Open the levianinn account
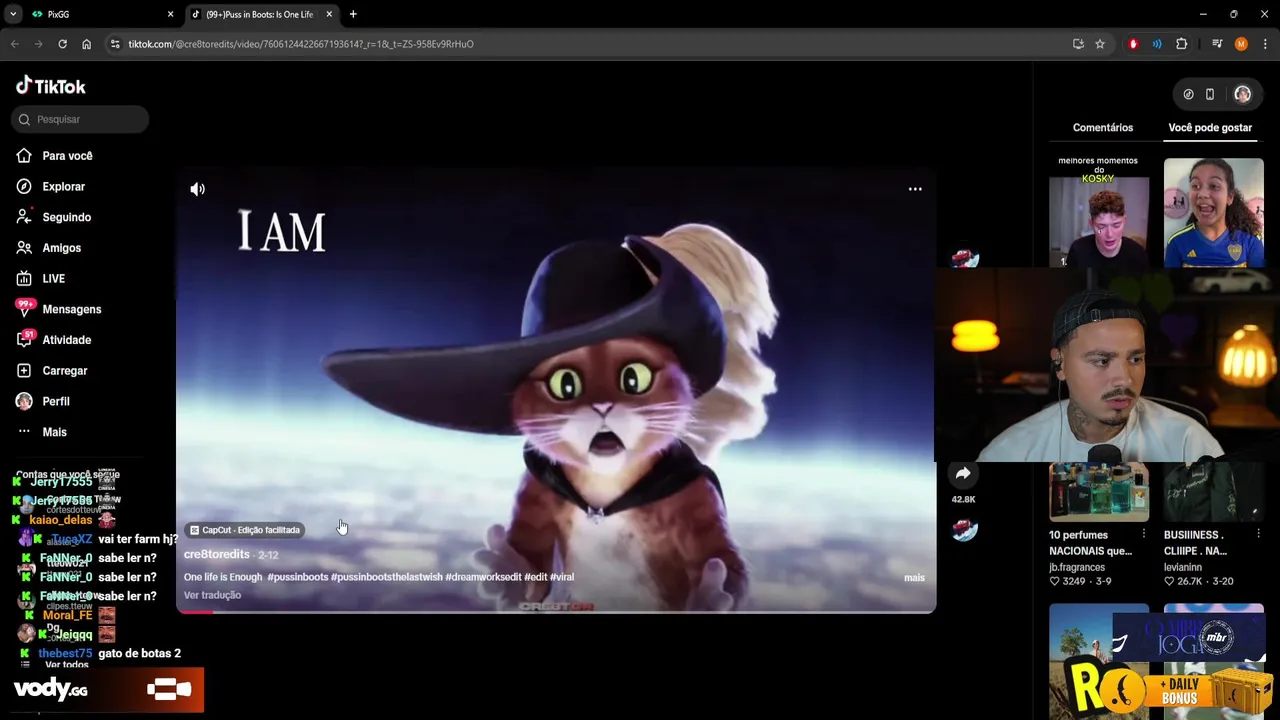The height and width of the screenshot is (720, 1280). [x=1183, y=567]
